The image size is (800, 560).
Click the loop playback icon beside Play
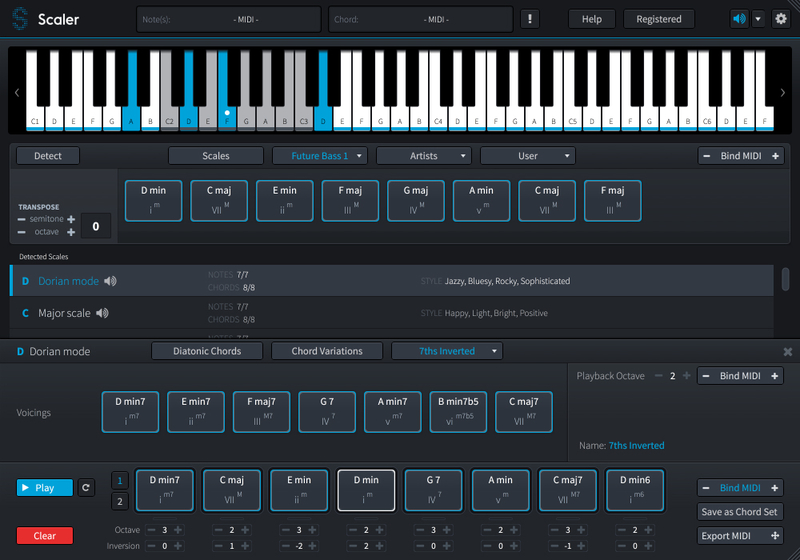(86, 488)
